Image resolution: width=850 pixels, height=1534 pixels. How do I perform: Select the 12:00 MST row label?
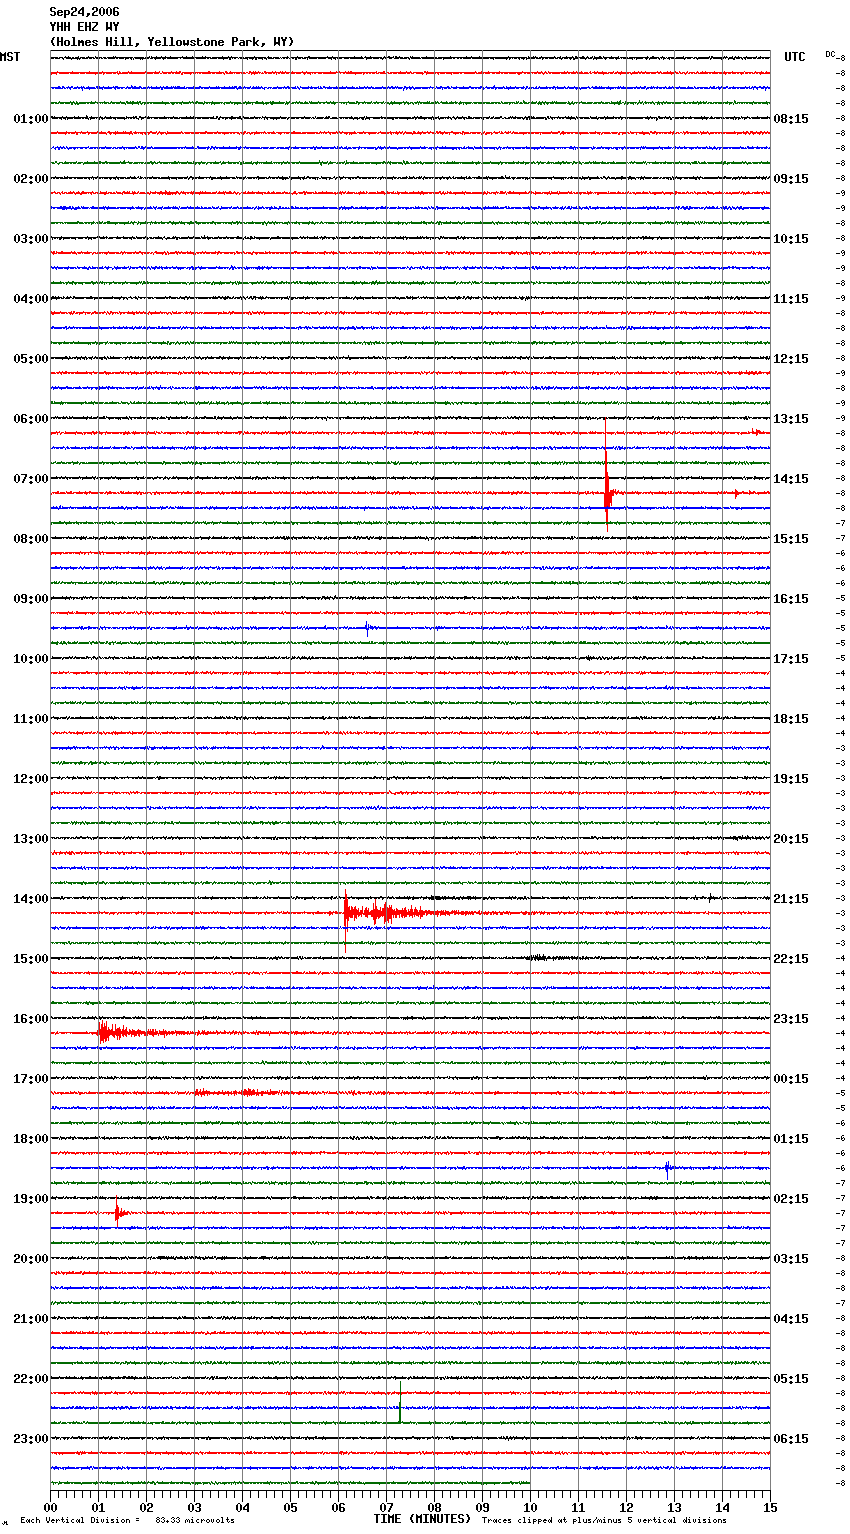click(x=31, y=779)
